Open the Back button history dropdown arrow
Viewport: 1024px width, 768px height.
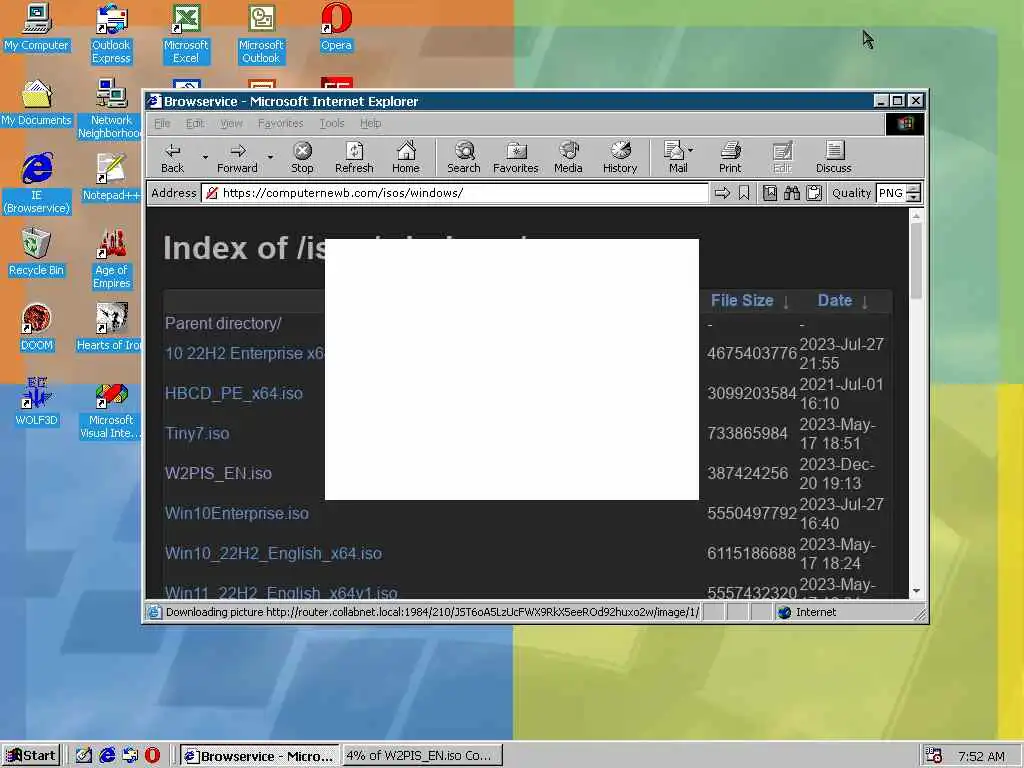[205, 157]
